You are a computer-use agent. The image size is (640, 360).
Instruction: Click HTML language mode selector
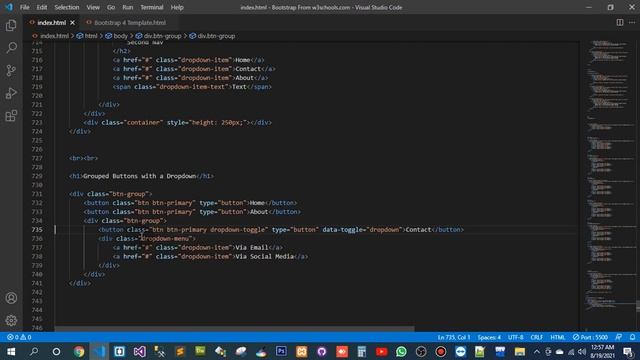558,337
